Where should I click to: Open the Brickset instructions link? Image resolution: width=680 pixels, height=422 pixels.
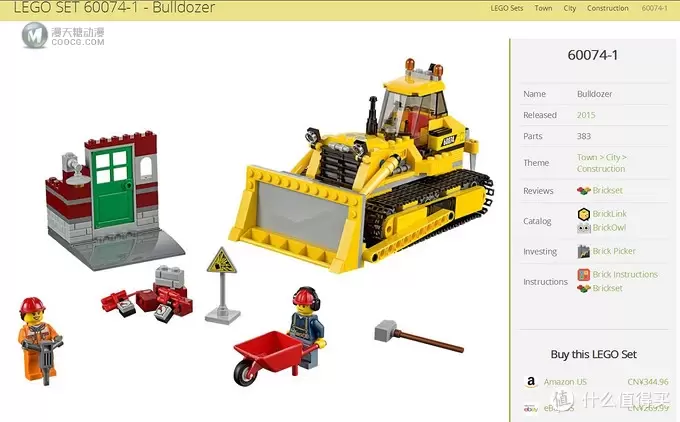[x=607, y=288]
